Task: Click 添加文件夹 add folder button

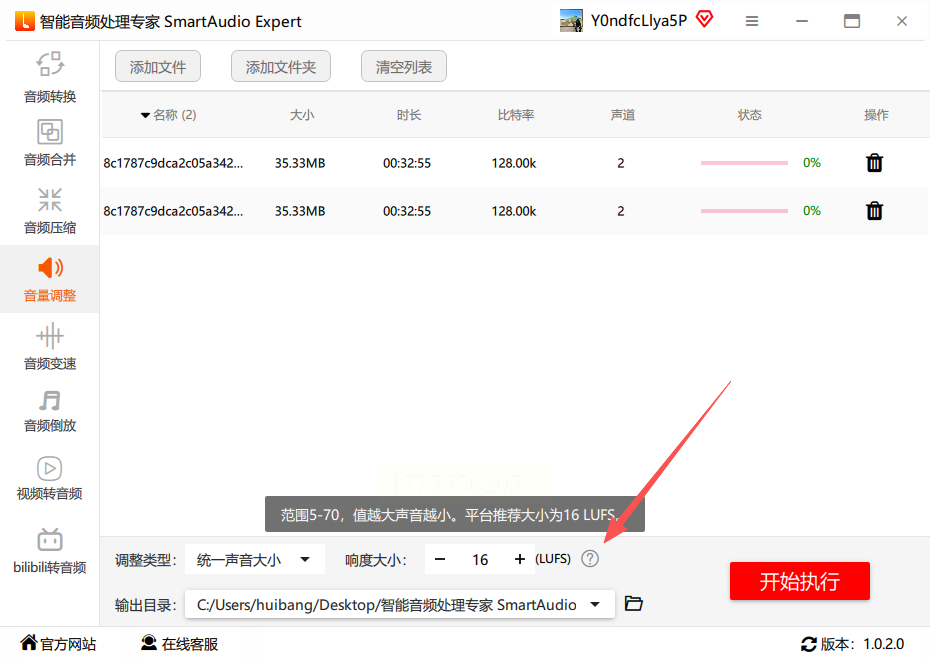Action: [281, 66]
